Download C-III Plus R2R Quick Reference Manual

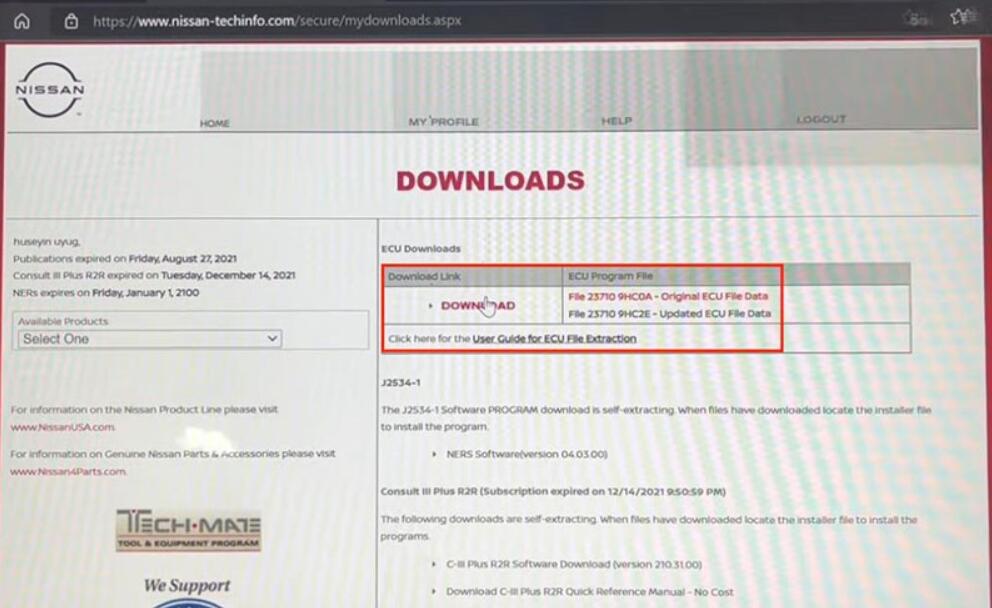(590, 592)
